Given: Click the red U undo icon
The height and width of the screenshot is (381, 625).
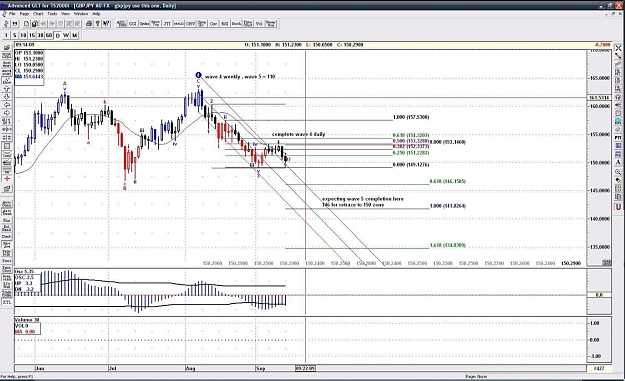Looking at the screenshot, I should coord(618,207).
